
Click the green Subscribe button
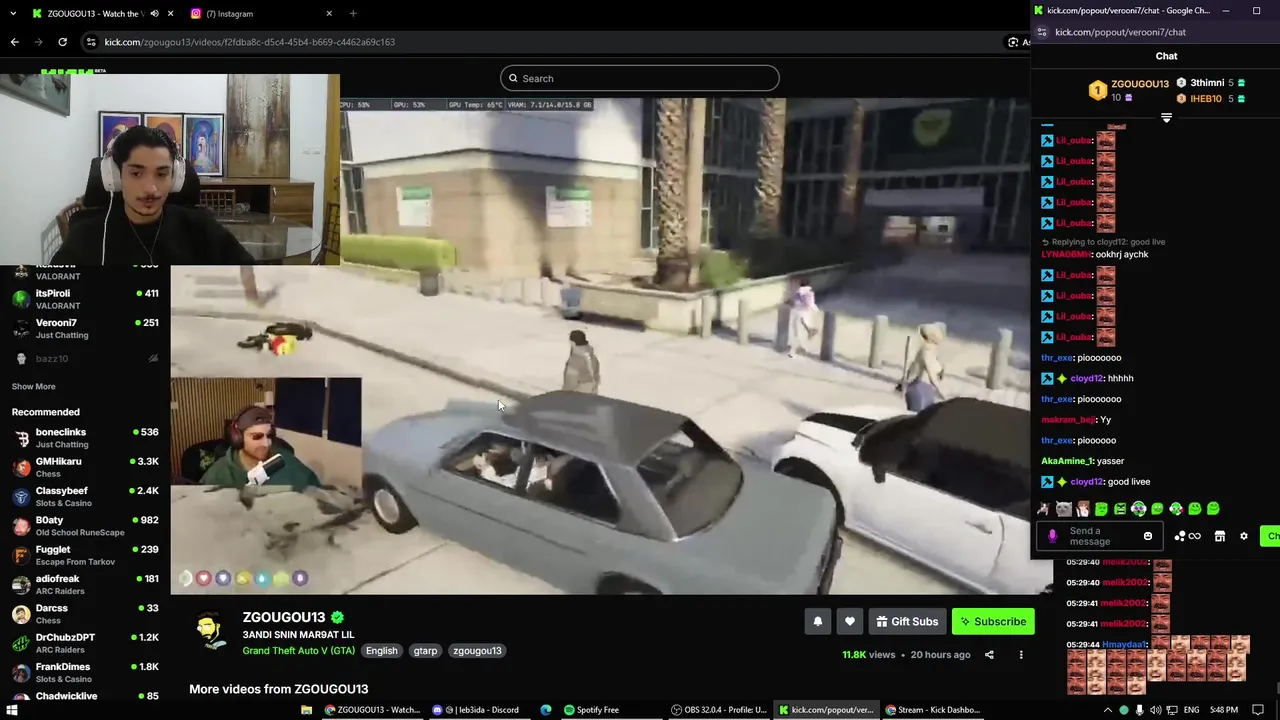point(993,621)
